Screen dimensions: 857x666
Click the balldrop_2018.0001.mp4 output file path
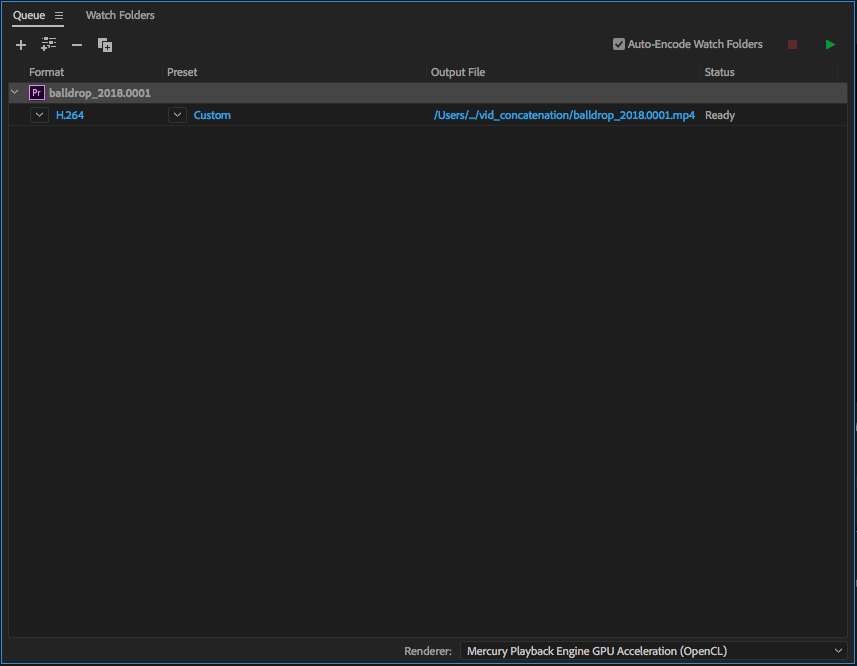(x=564, y=115)
